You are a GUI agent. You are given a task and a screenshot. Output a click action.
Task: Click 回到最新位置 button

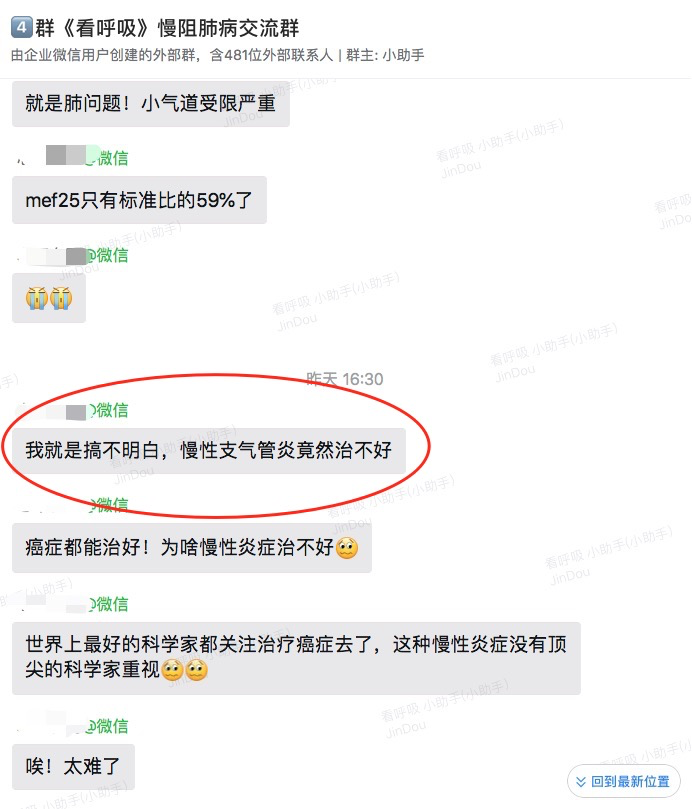coord(624,781)
